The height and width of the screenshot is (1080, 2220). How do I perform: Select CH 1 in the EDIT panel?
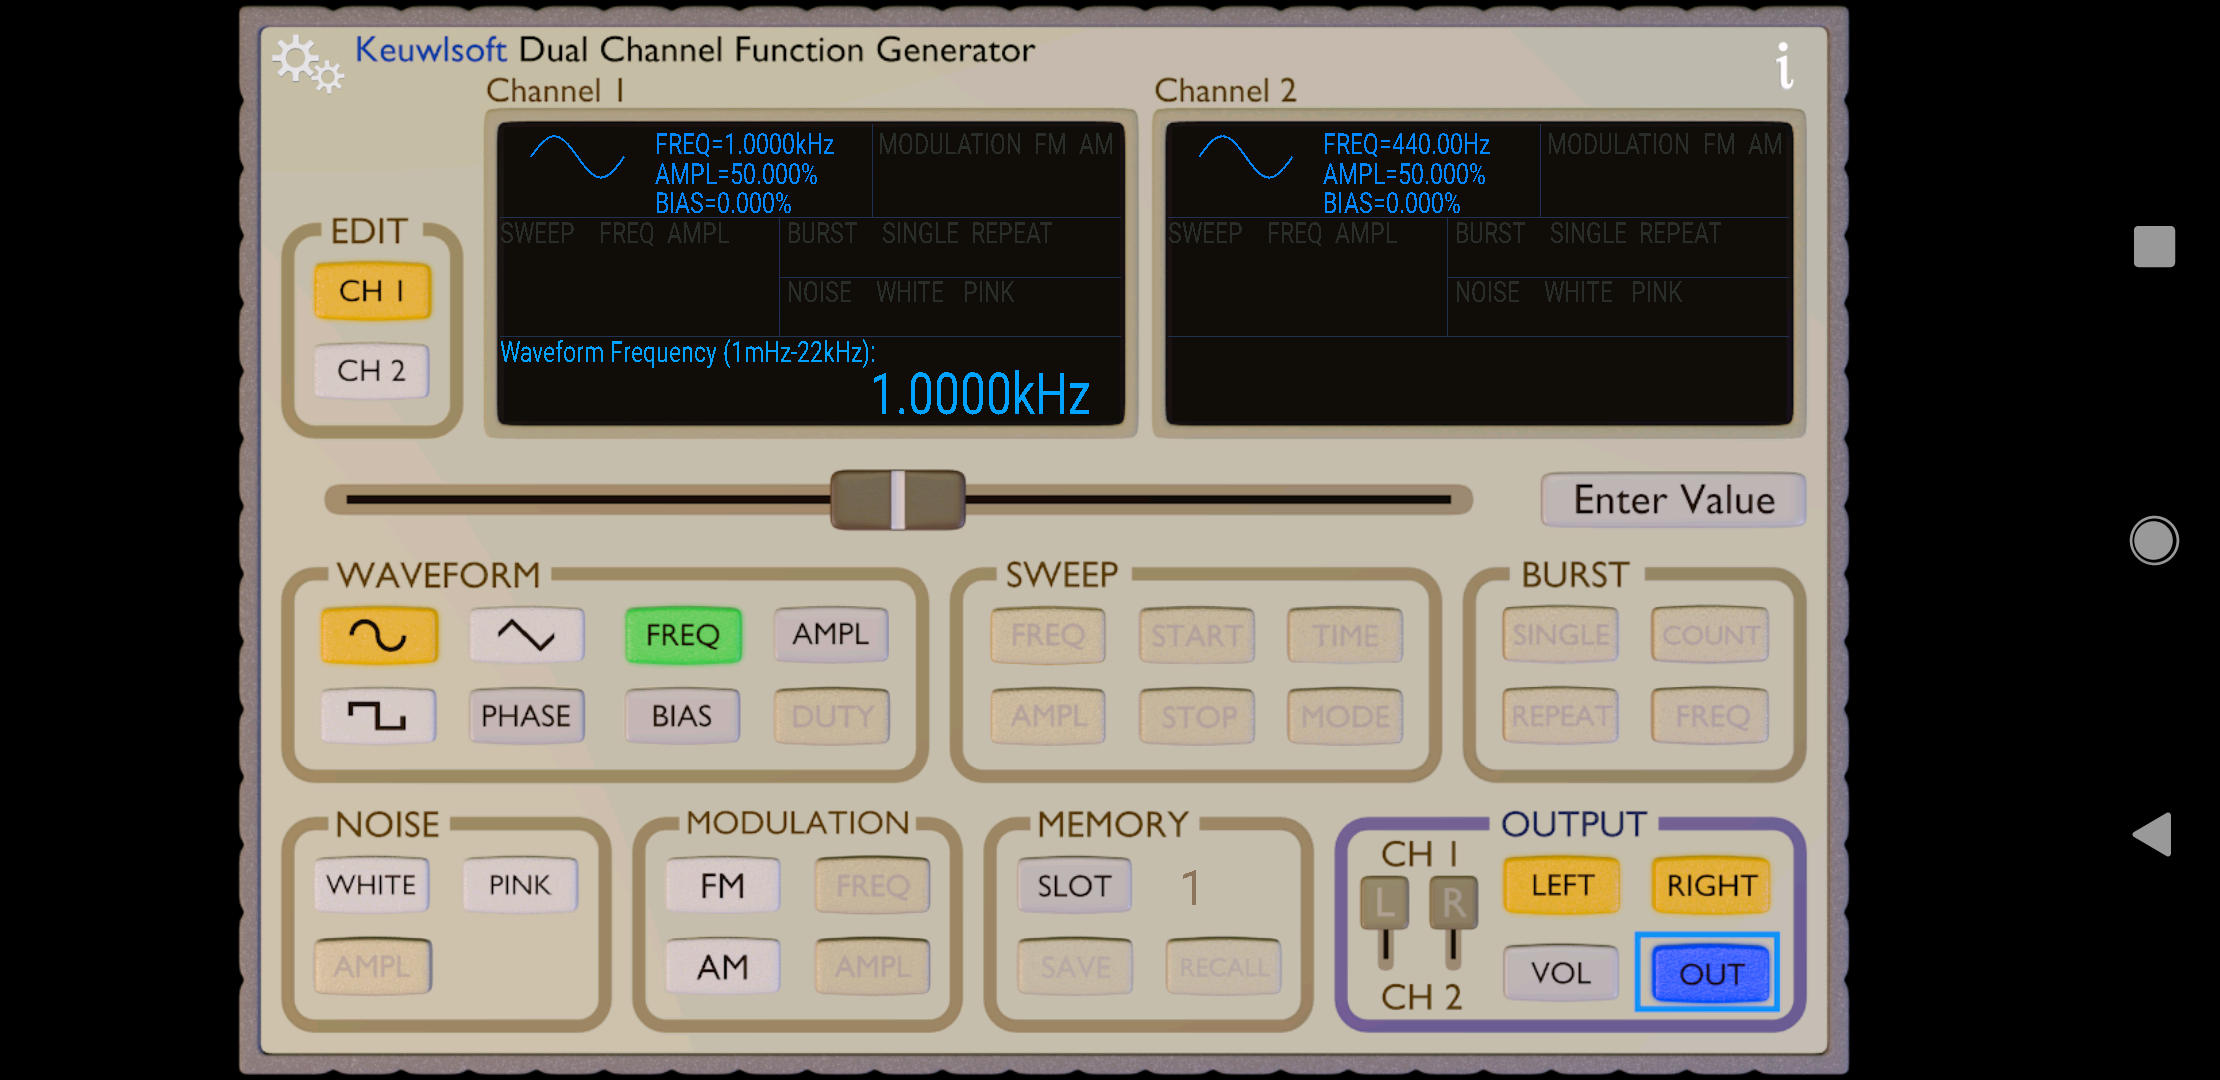[371, 291]
